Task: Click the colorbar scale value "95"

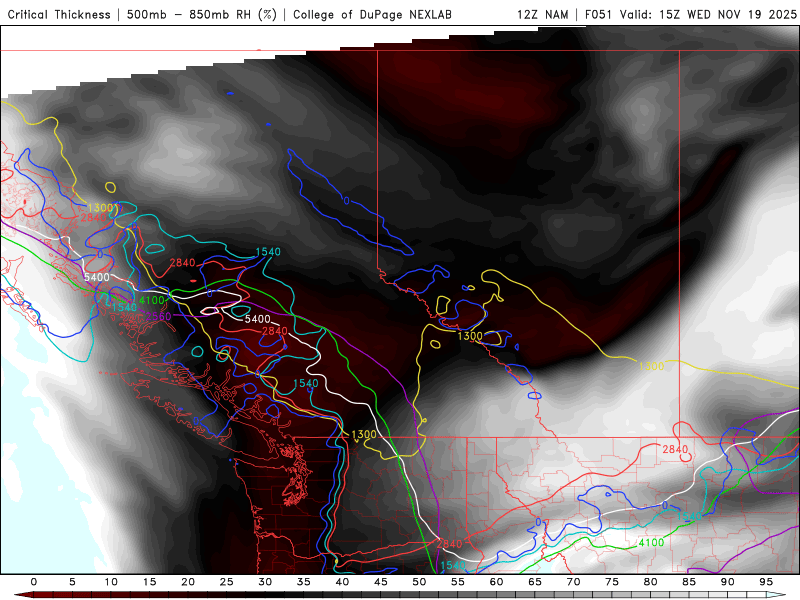Action: point(766,582)
